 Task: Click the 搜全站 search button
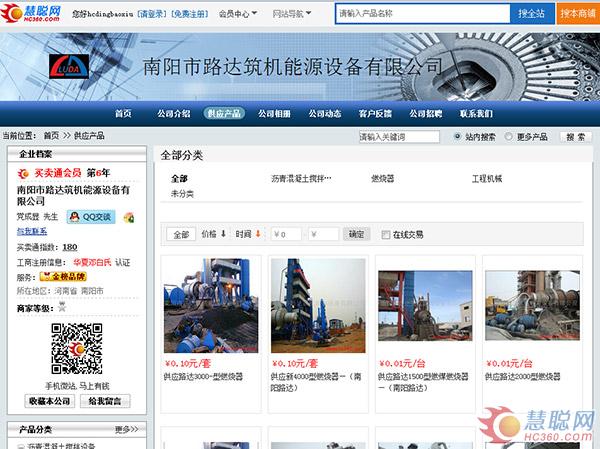click(x=532, y=13)
